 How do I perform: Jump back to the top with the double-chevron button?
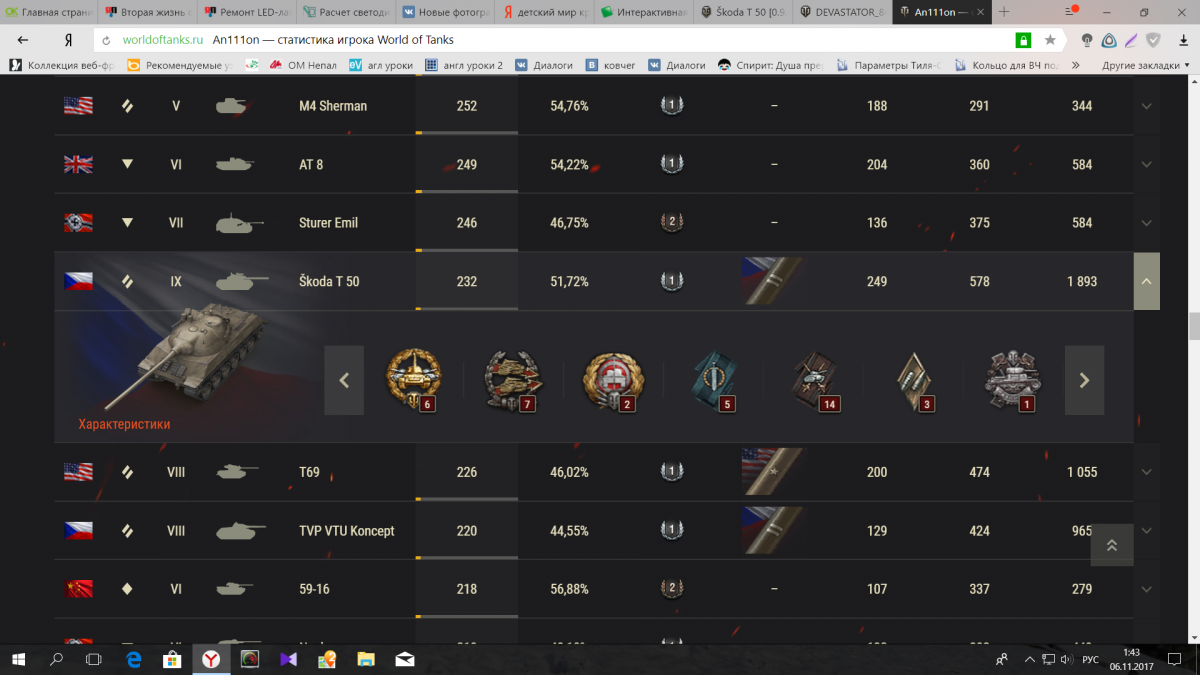1111,545
